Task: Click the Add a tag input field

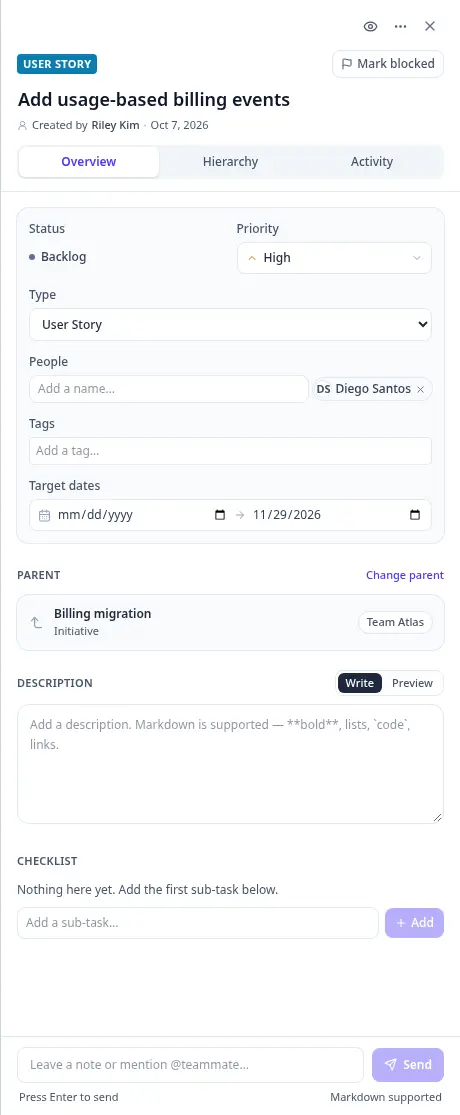Action: pyautogui.click(x=230, y=451)
